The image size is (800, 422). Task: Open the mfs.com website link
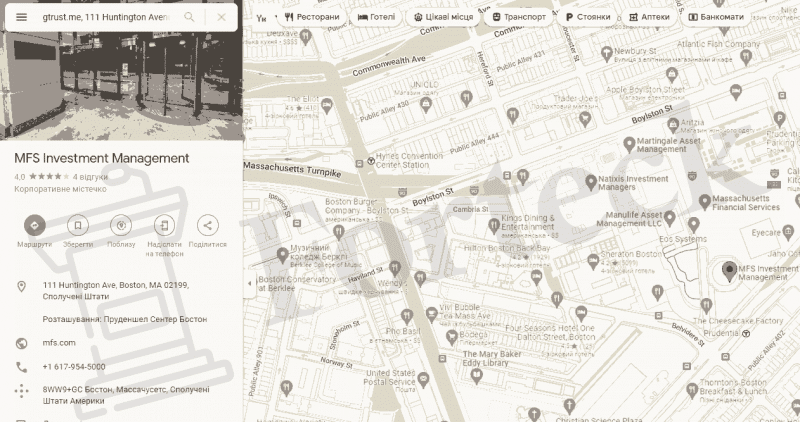[x=59, y=343]
